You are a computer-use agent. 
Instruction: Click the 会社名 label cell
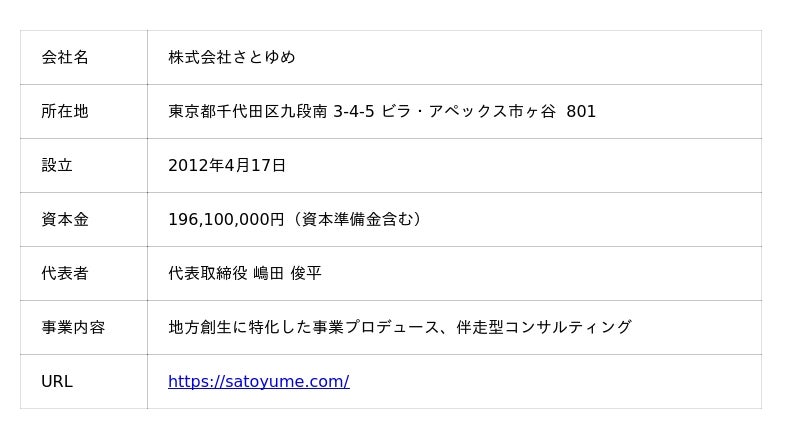pyautogui.click(x=65, y=57)
